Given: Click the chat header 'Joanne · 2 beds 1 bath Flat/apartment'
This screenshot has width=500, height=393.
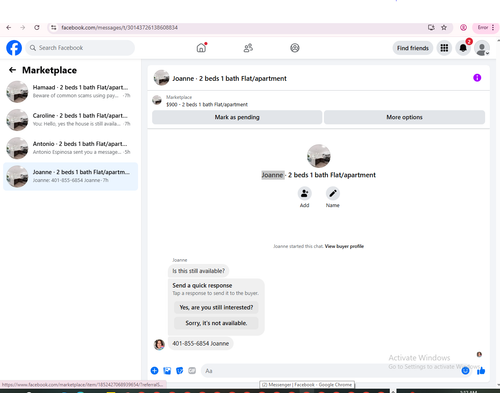Looking at the screenshot, I should 229,78.
